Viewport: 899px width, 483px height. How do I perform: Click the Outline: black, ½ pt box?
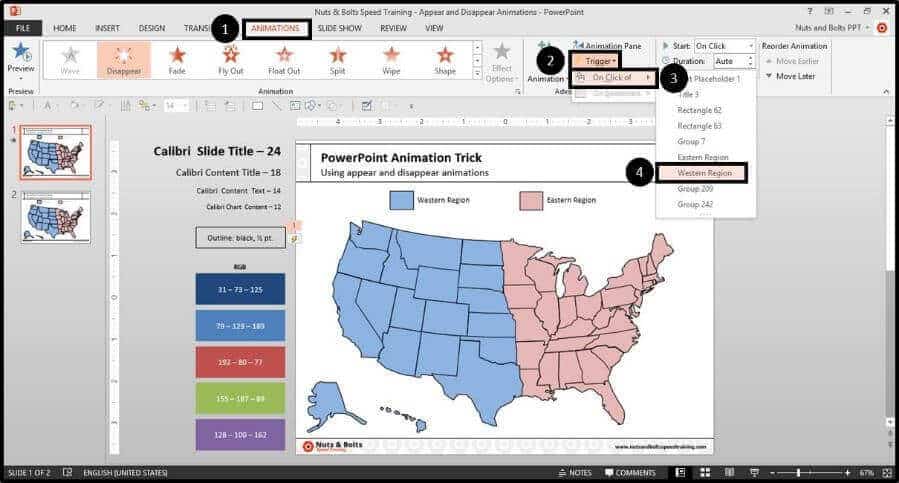pos(240,237)
